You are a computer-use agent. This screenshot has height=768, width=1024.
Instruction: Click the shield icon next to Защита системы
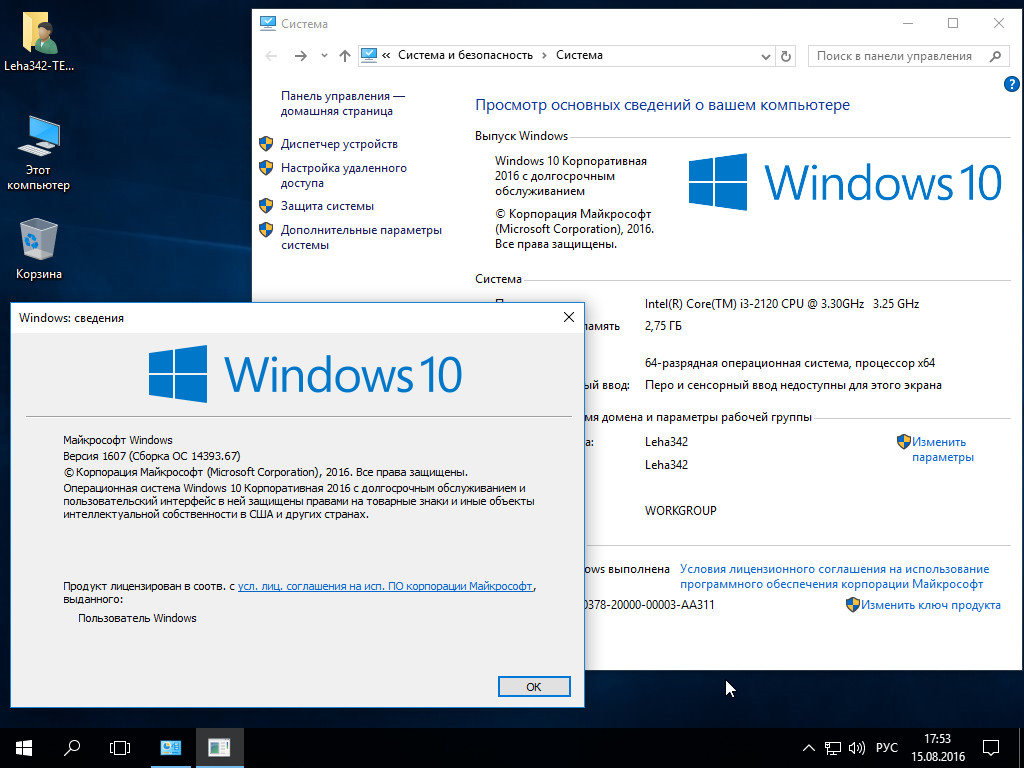tap(266, 206)
